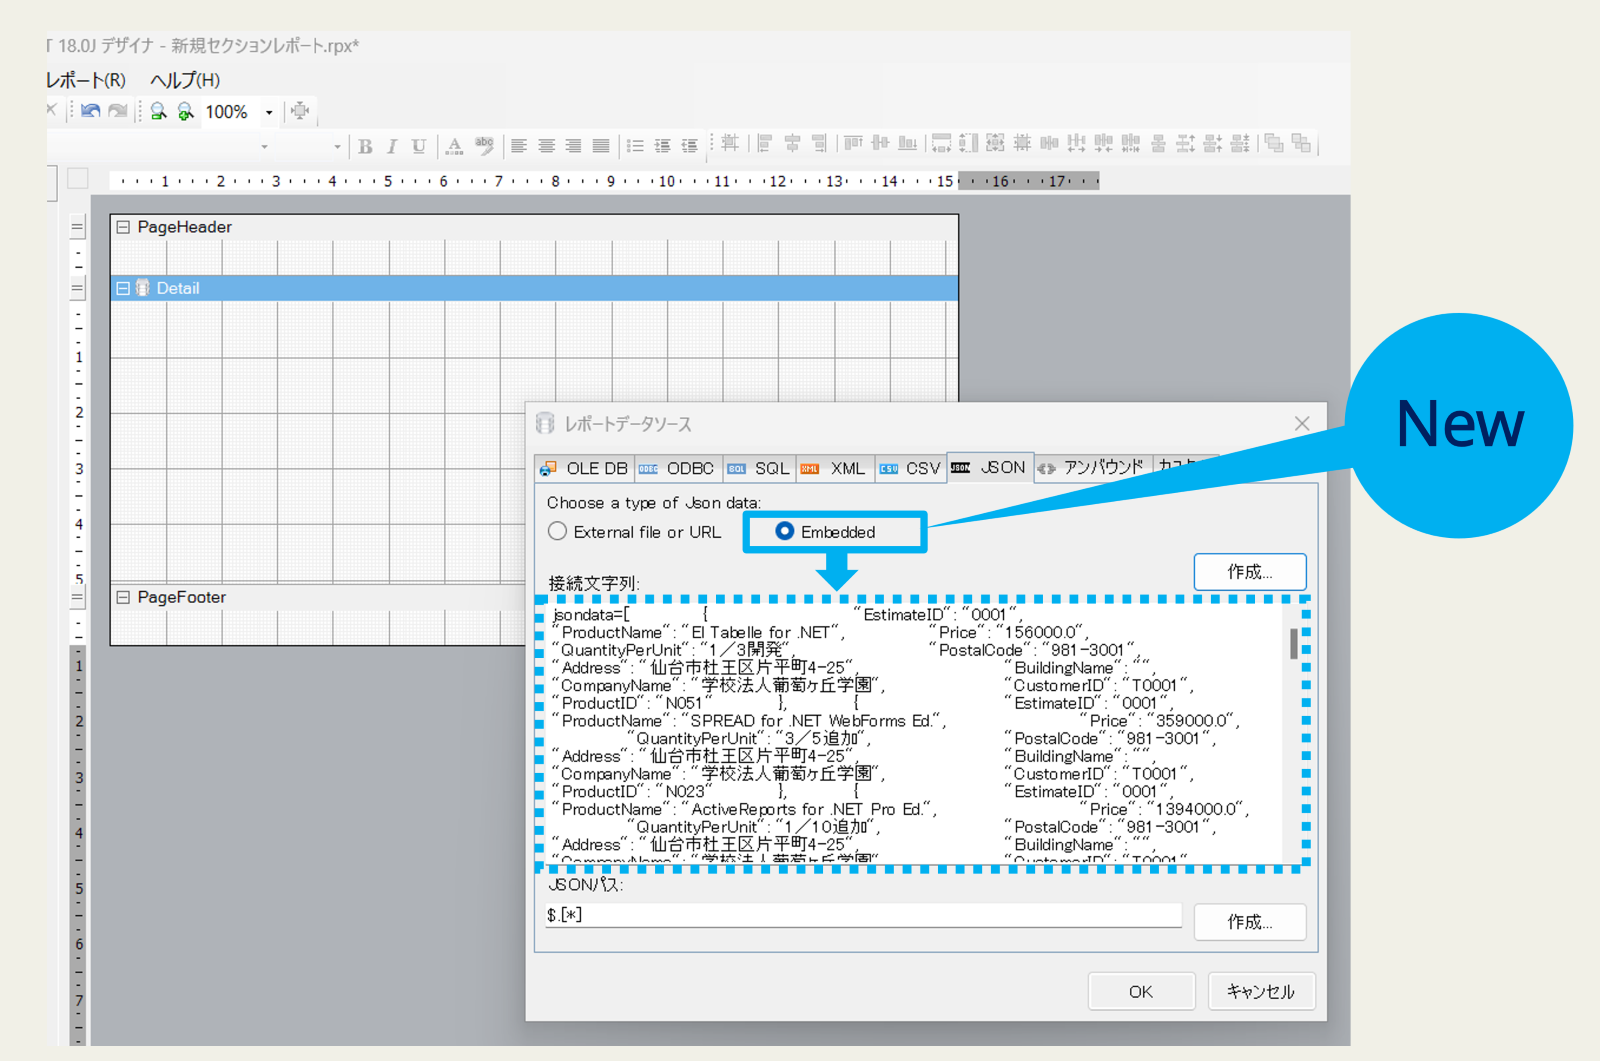The height and width of the screenshot is (1061, 1600).
Task: Align controls to left edges
Action: point(765,144)
